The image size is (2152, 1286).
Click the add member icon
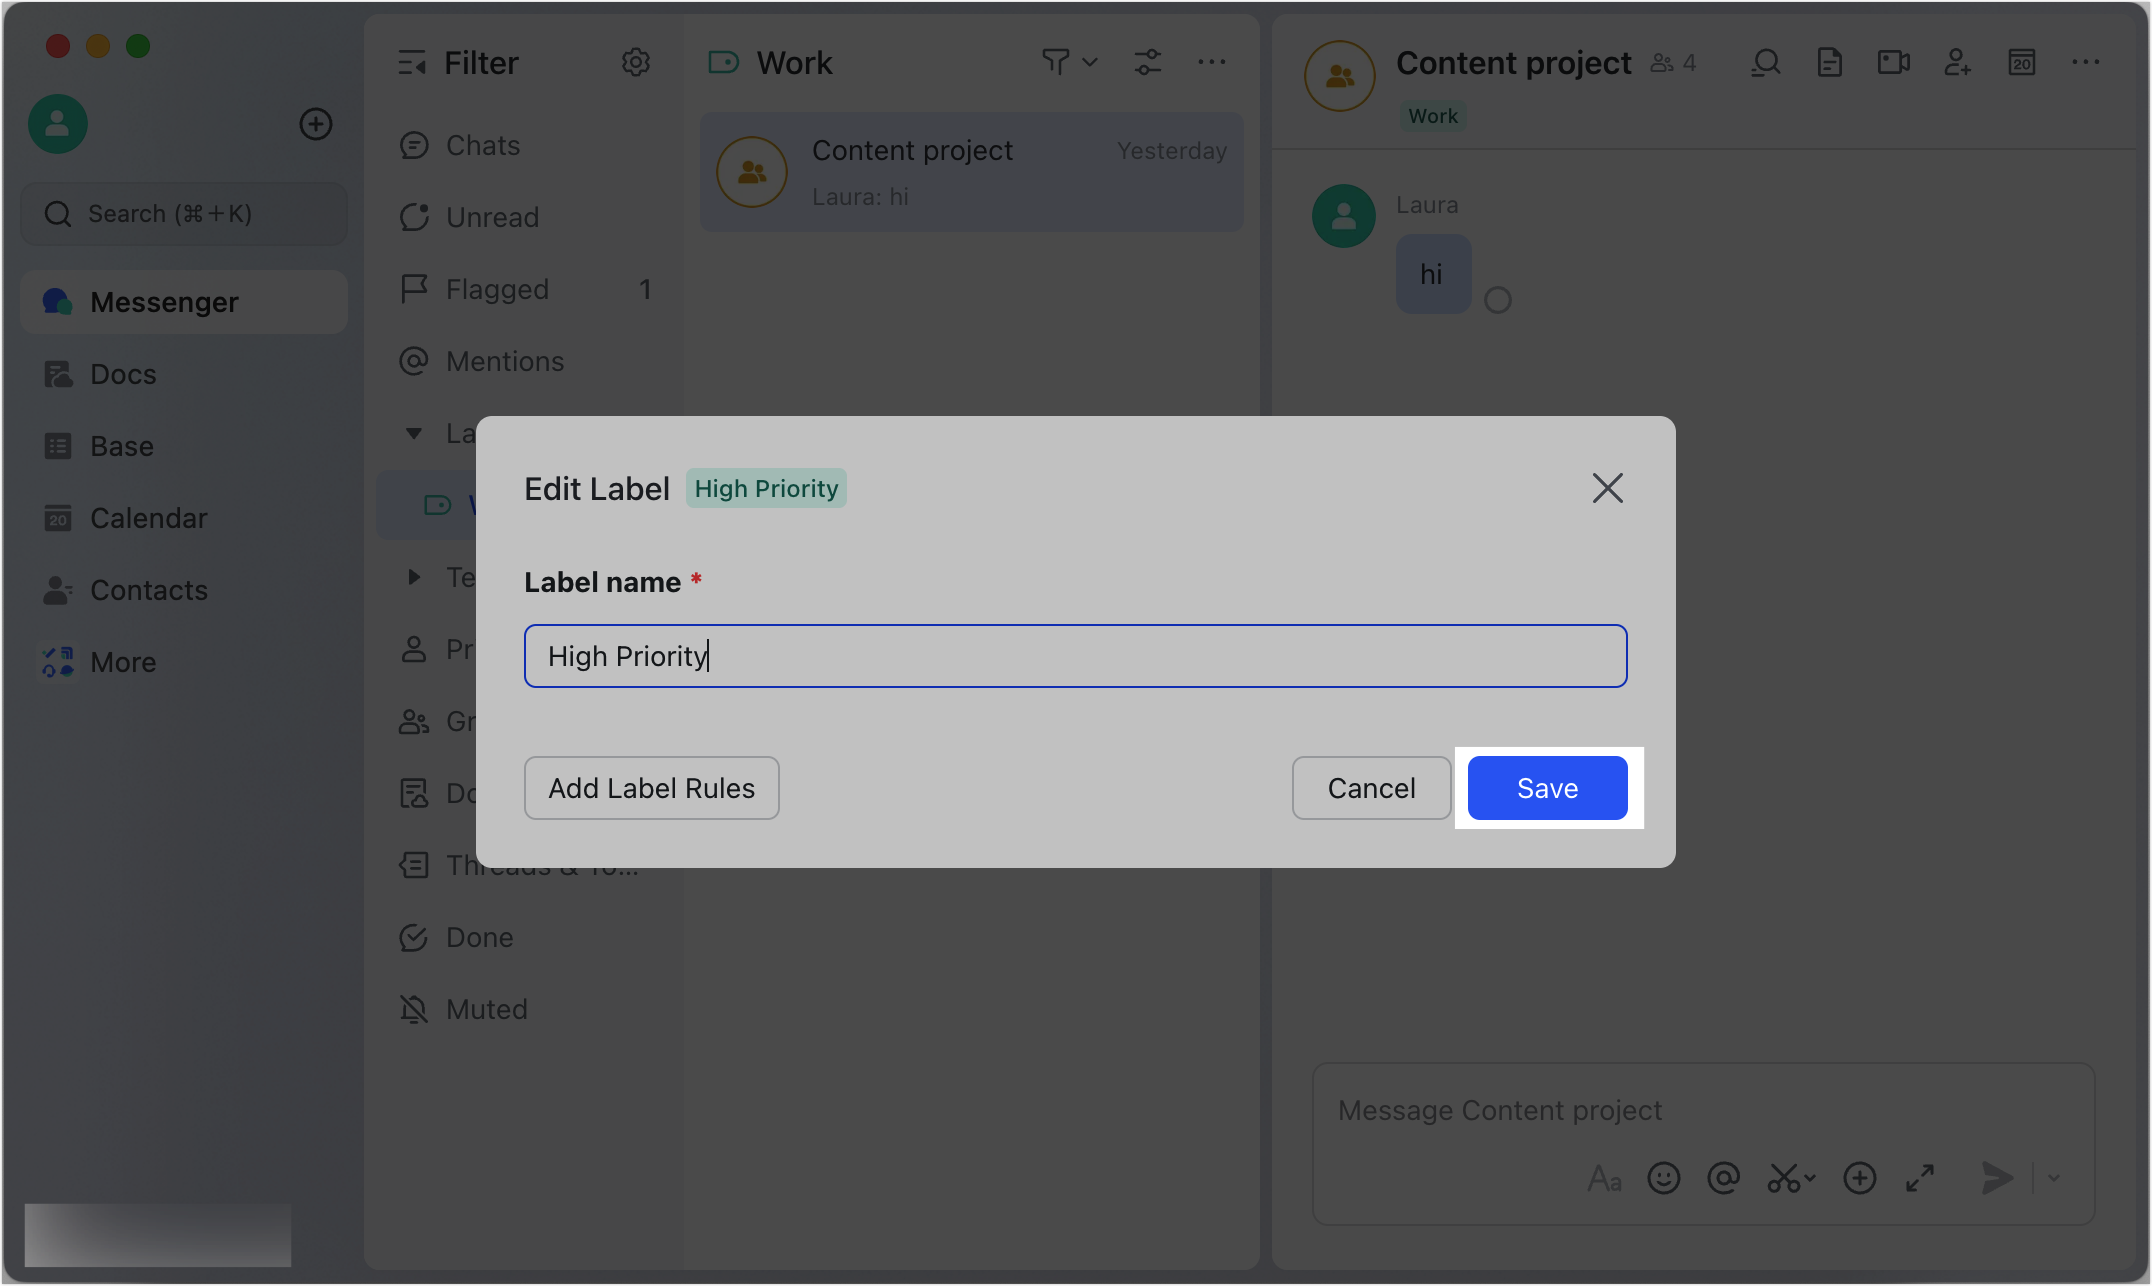tap(1957, 63)
